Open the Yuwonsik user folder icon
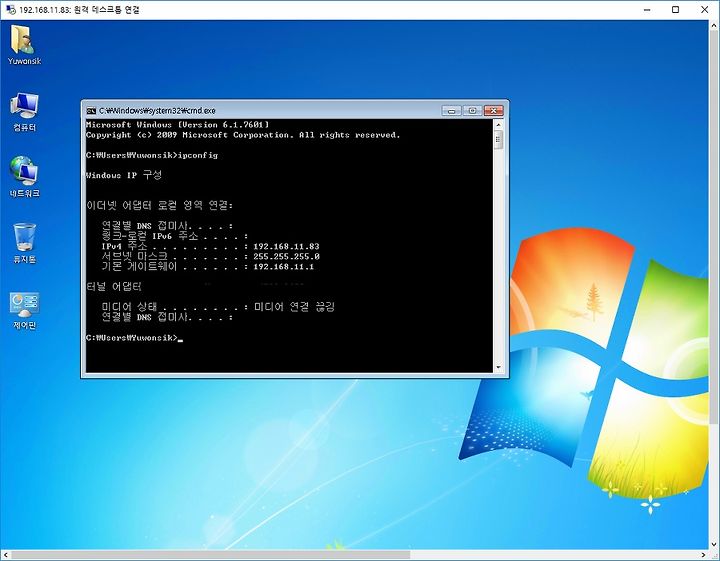720x561 pixels. tap(24, 45)
